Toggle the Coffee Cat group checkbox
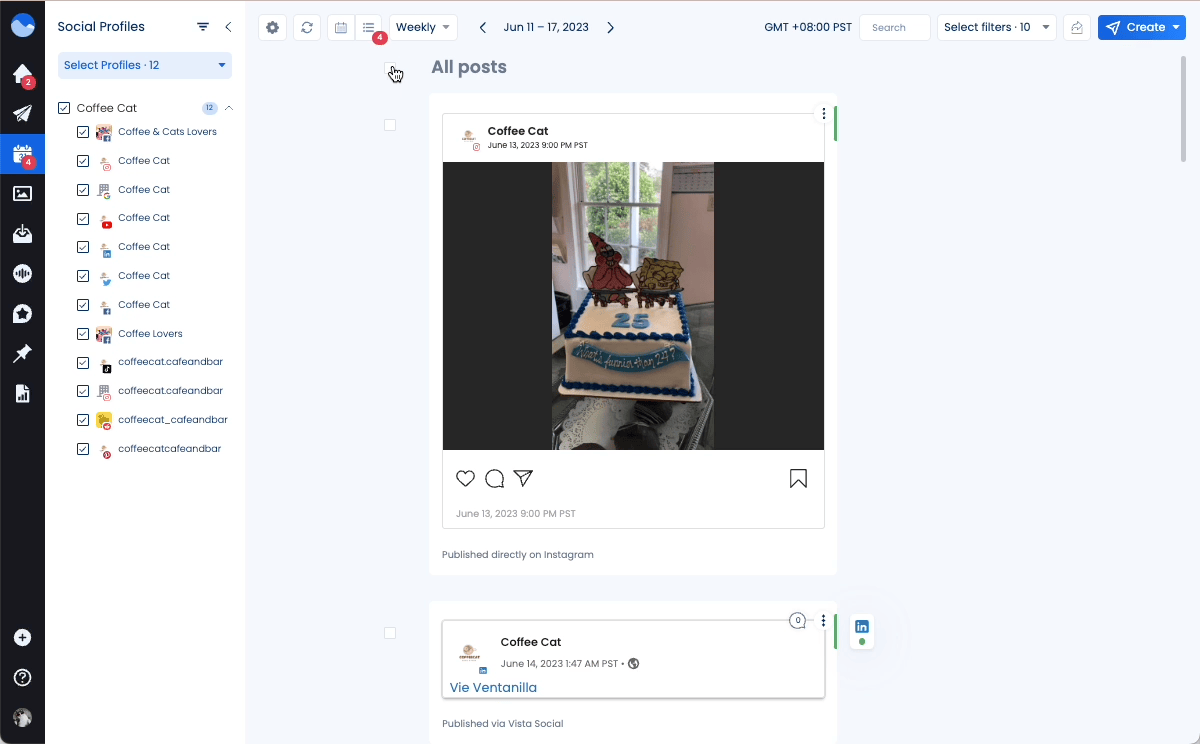This screenshot has width=1200, height=744. (x=64, y=108)
